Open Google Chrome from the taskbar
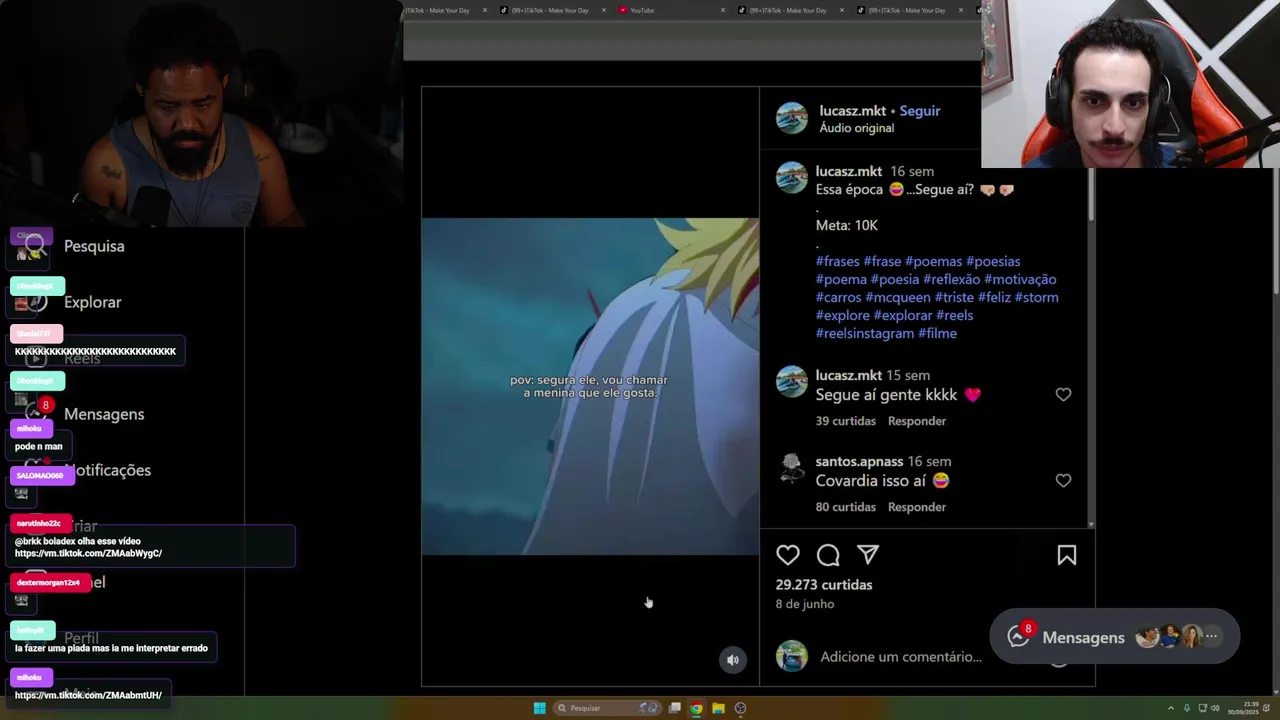This screenshot has height=720, width=1280. point(696,708)
